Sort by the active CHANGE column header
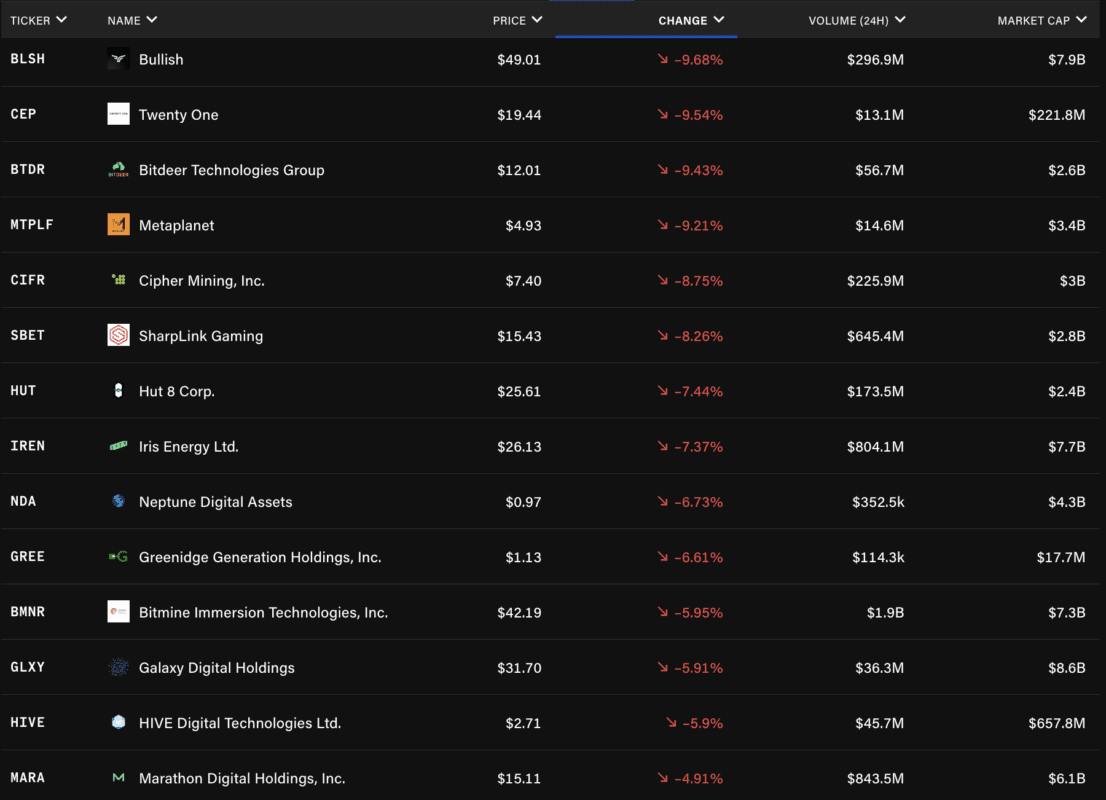 pos(691,20)
